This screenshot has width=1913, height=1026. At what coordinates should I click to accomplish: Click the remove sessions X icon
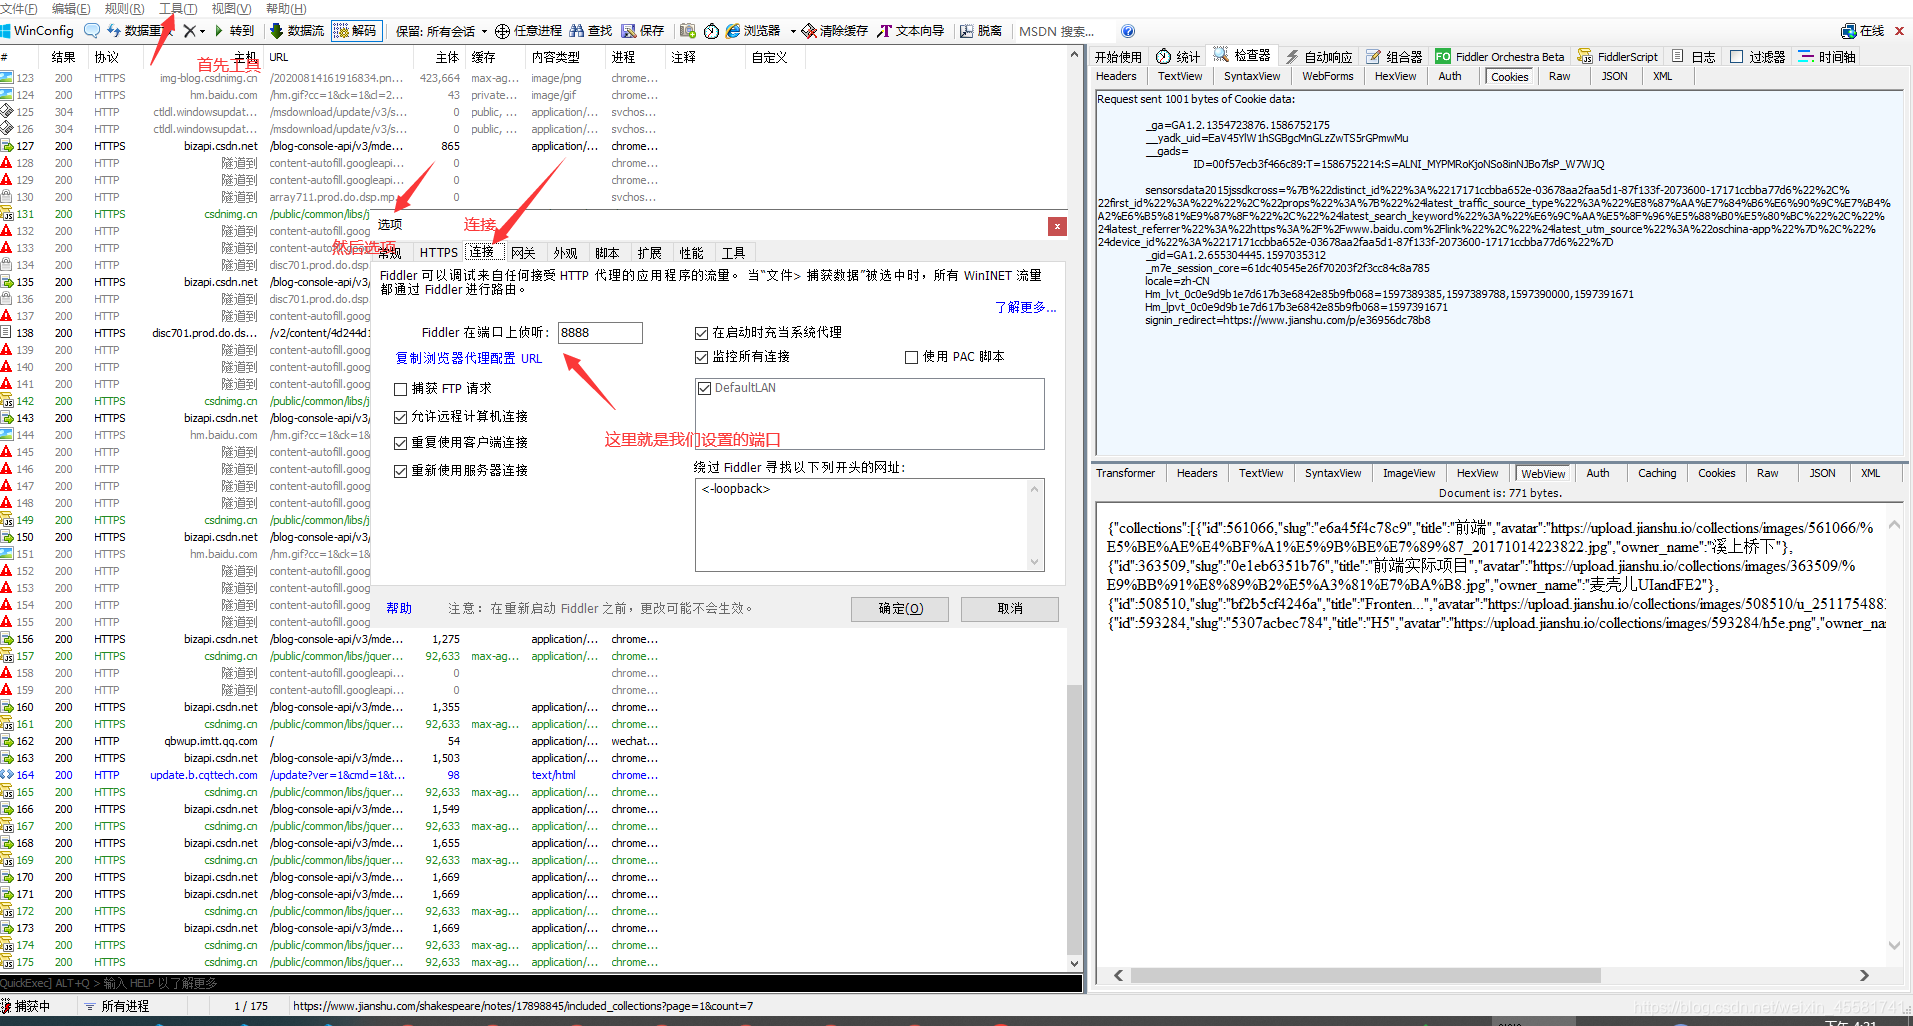point(189,31)
